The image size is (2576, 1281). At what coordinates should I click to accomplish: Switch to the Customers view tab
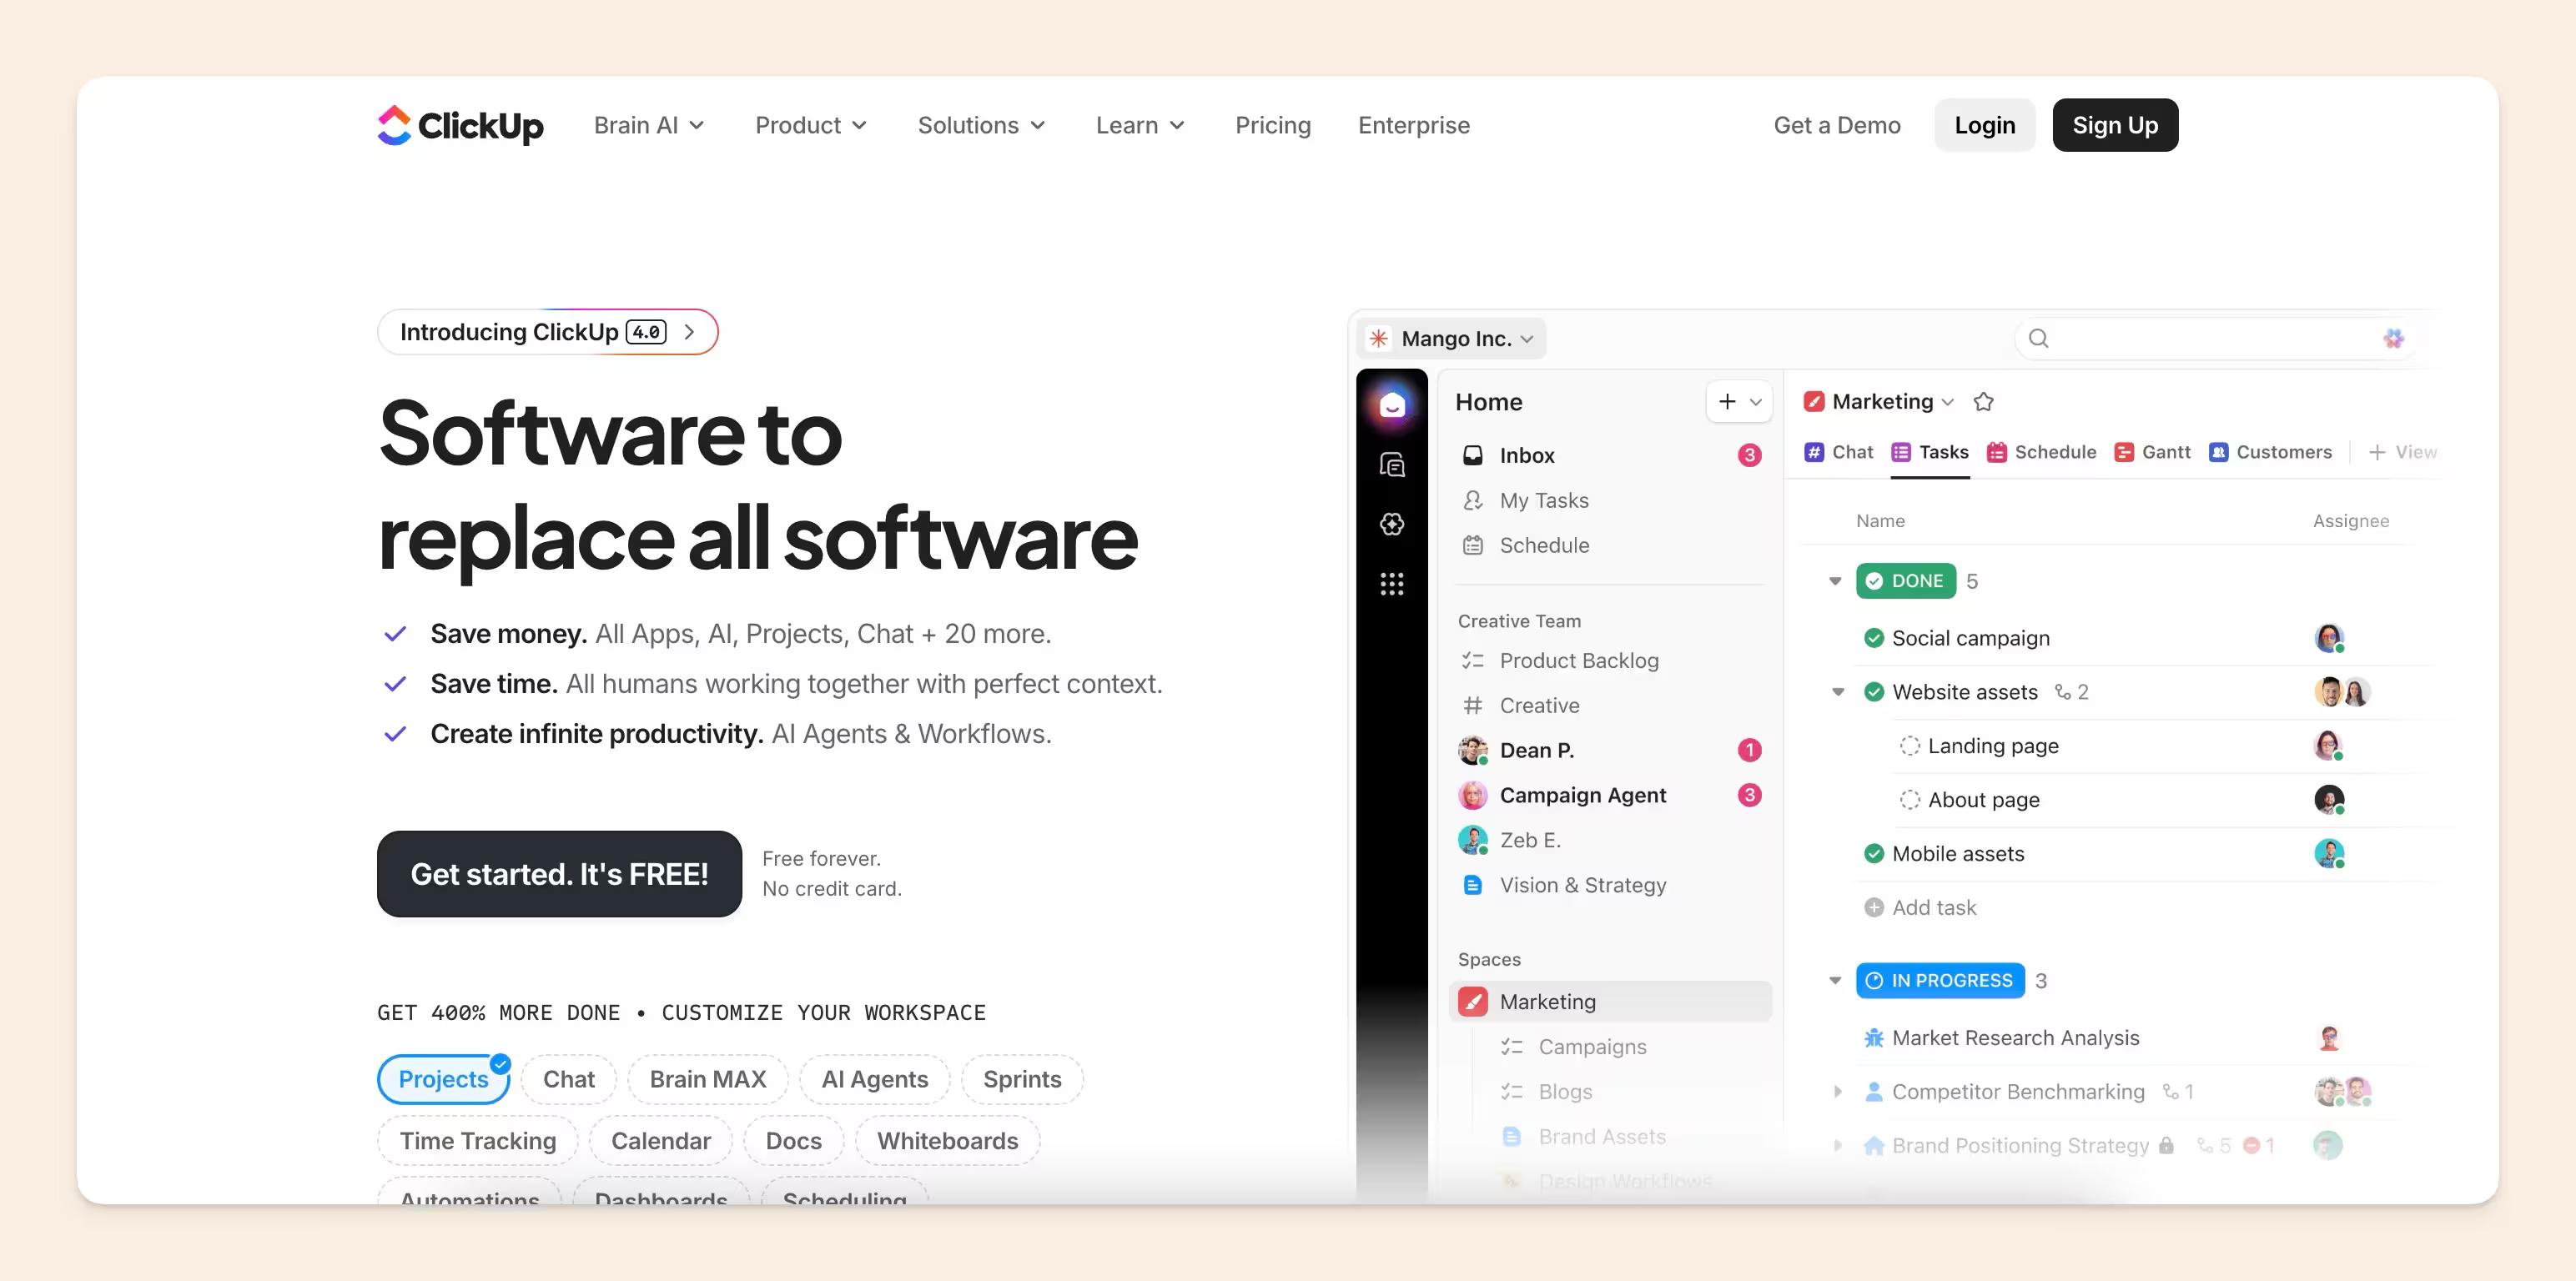[2270, 453]
